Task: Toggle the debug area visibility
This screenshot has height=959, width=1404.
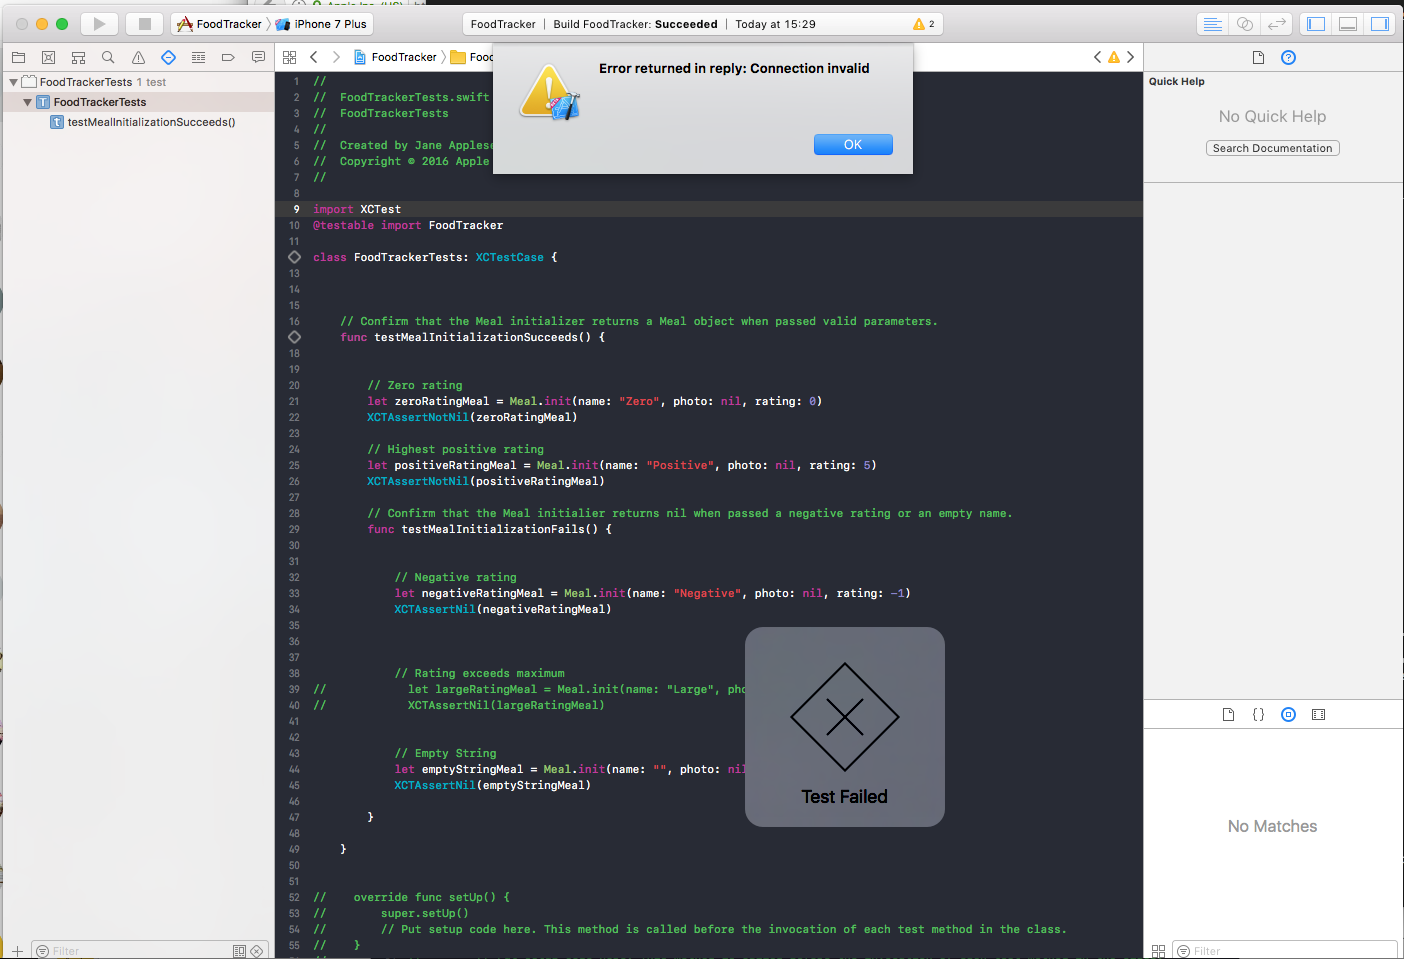Action: point(1348,24)
